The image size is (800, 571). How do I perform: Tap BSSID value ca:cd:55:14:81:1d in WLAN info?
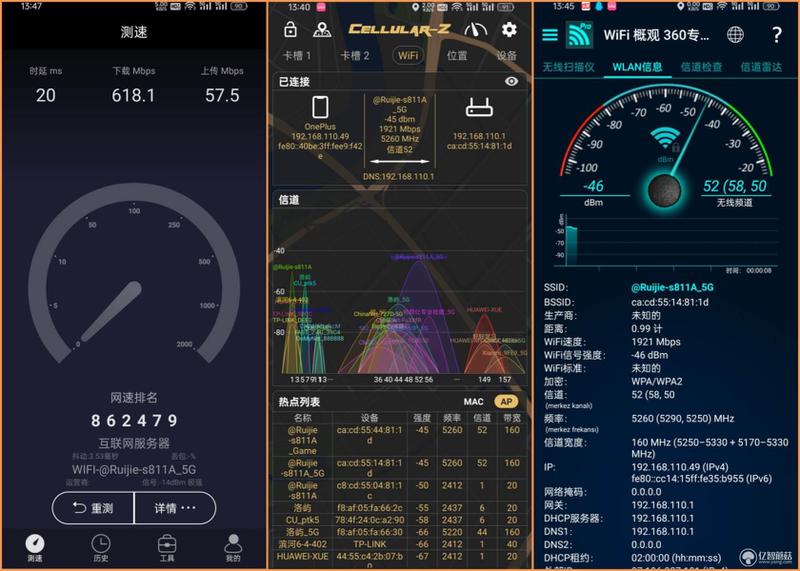669,302
